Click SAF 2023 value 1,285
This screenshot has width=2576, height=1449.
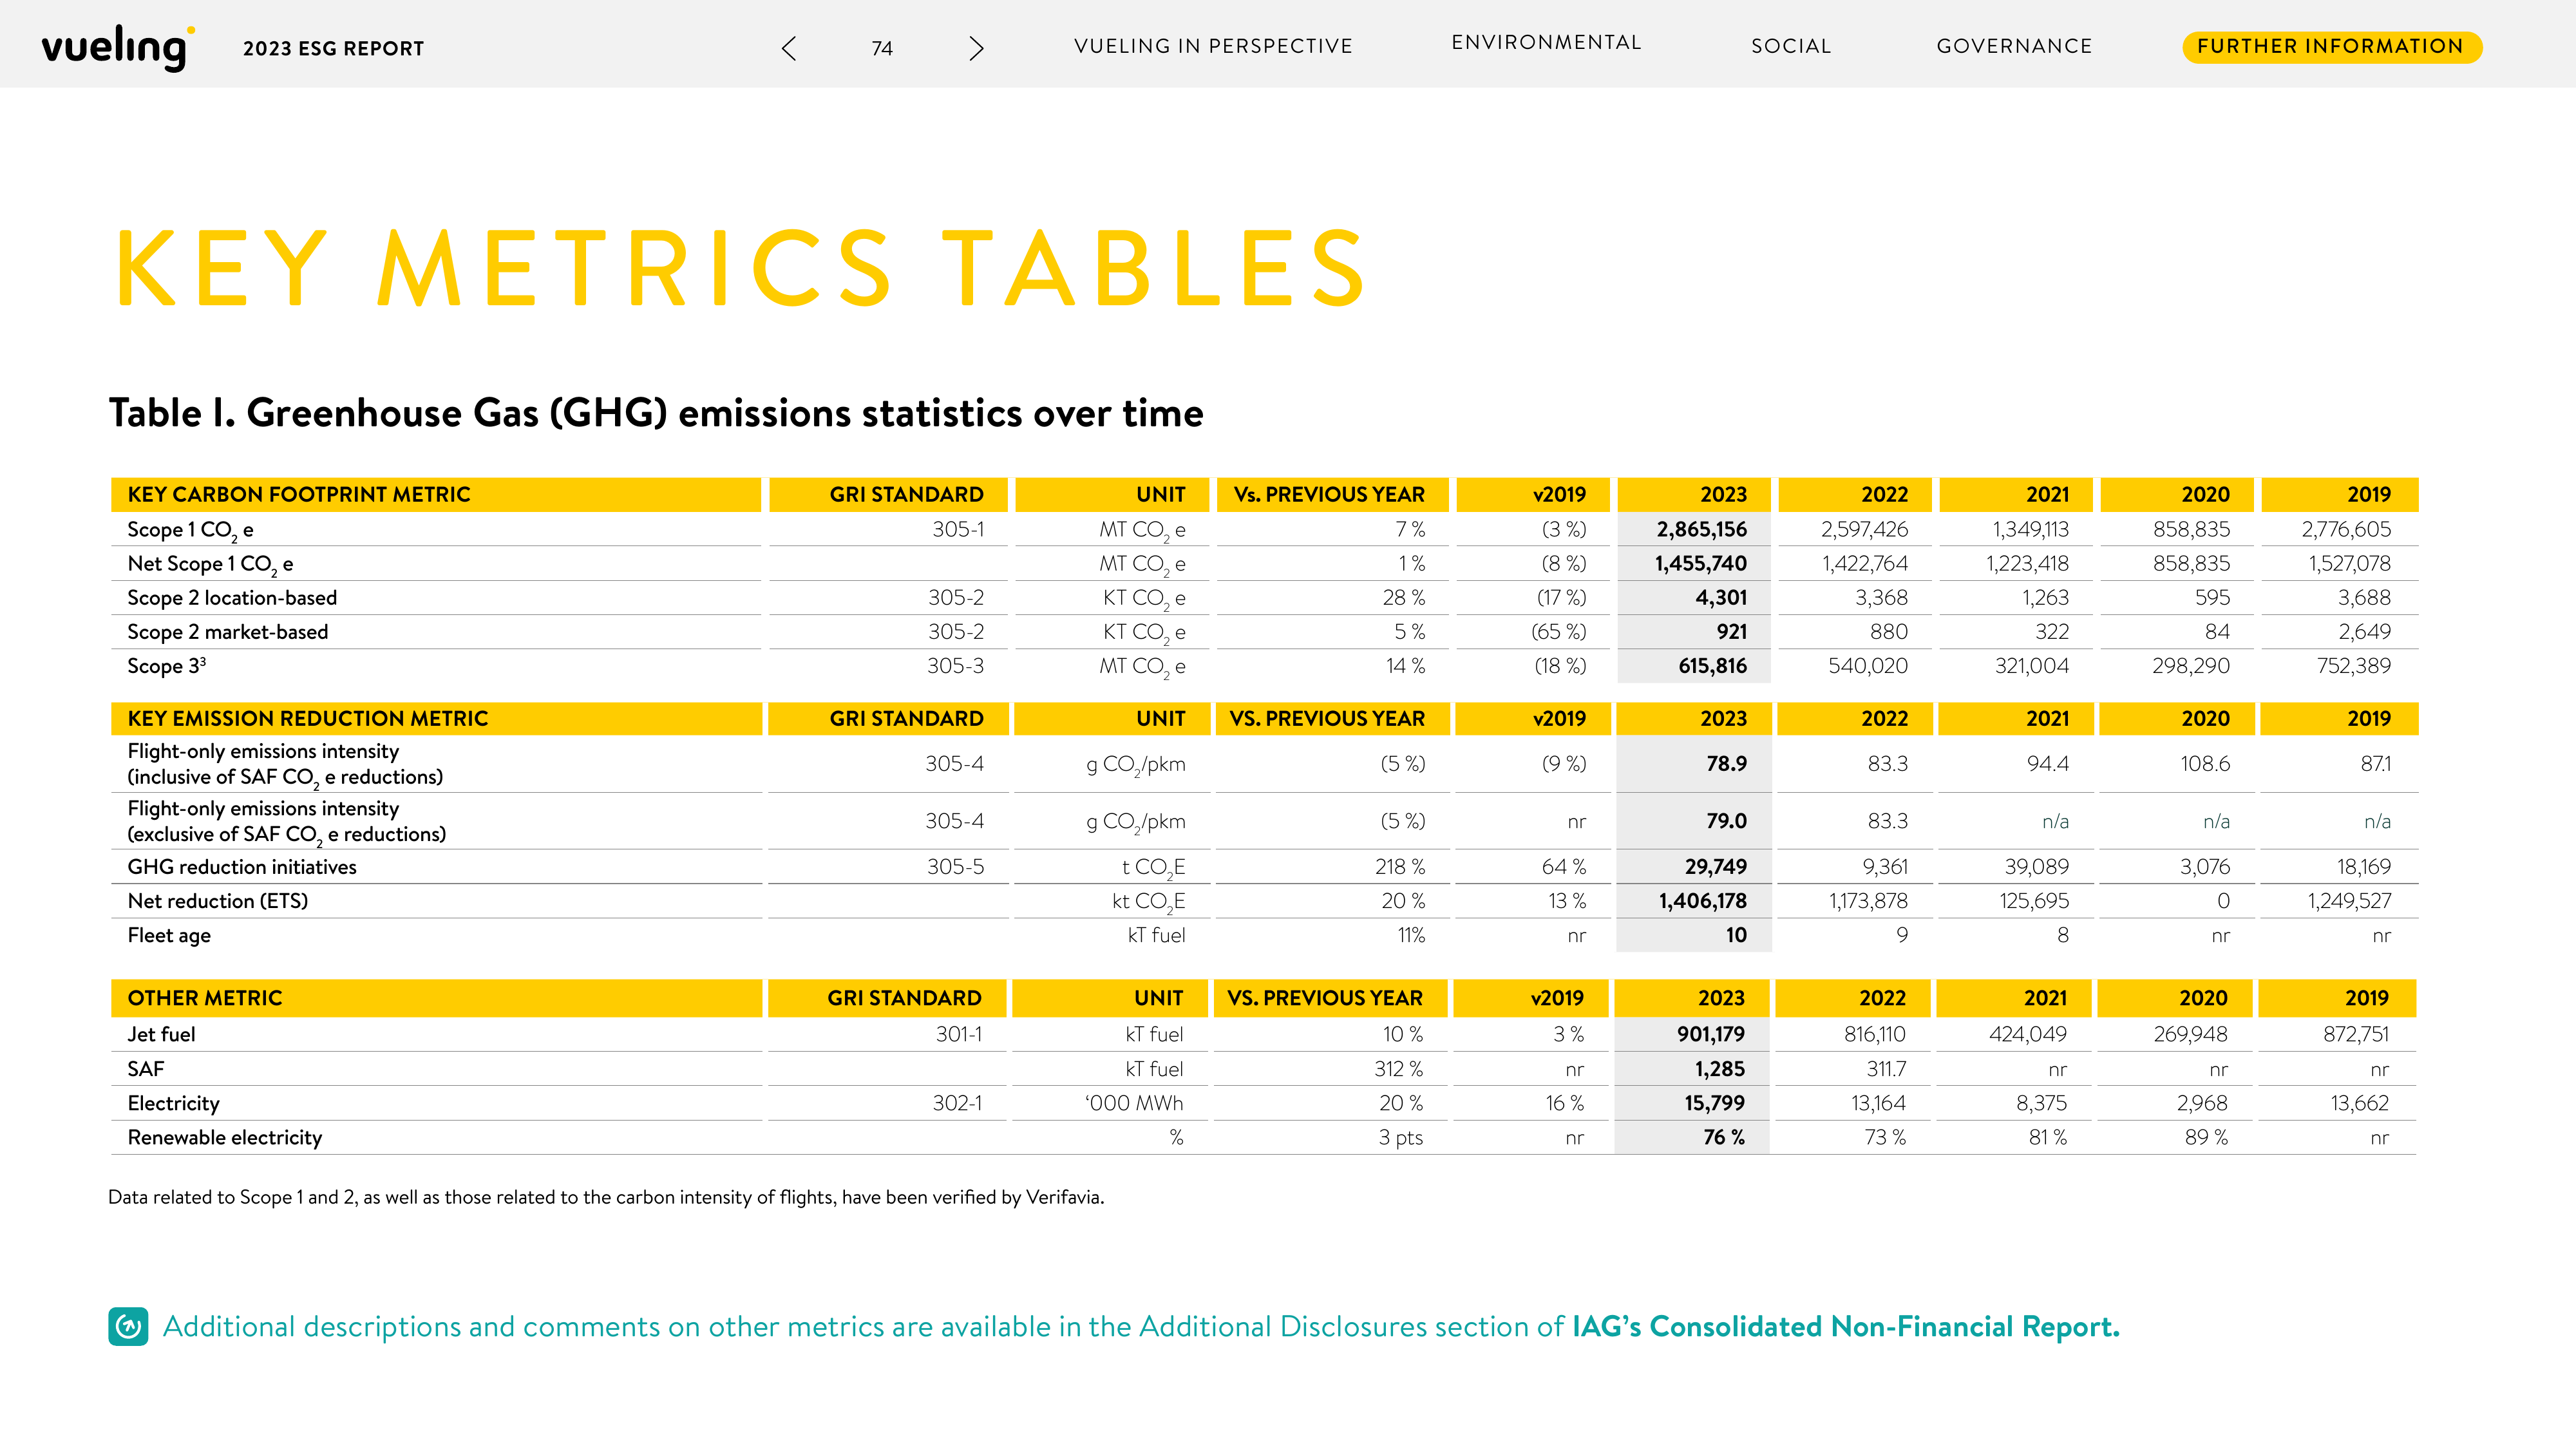1719,1069
